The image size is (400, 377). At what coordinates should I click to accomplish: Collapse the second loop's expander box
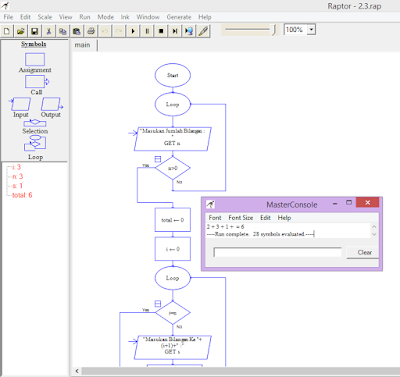[158, 303]
